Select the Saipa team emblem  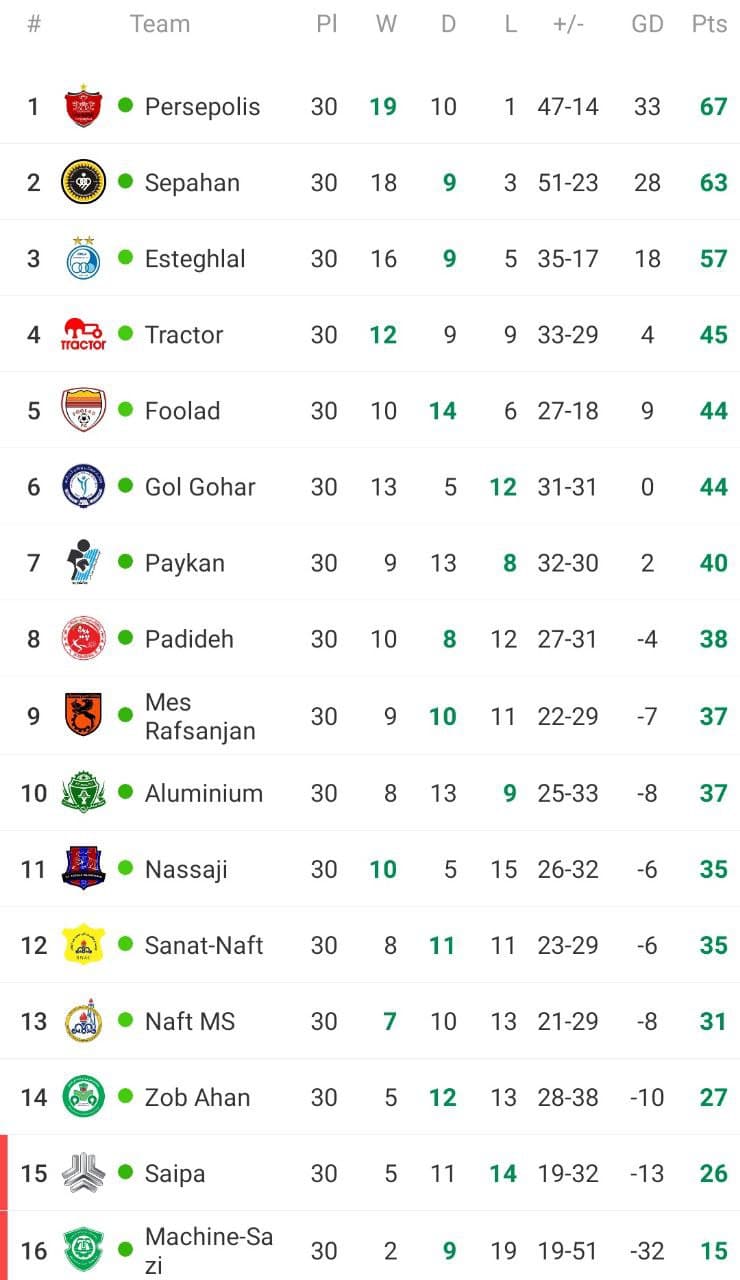(83, 1172)
